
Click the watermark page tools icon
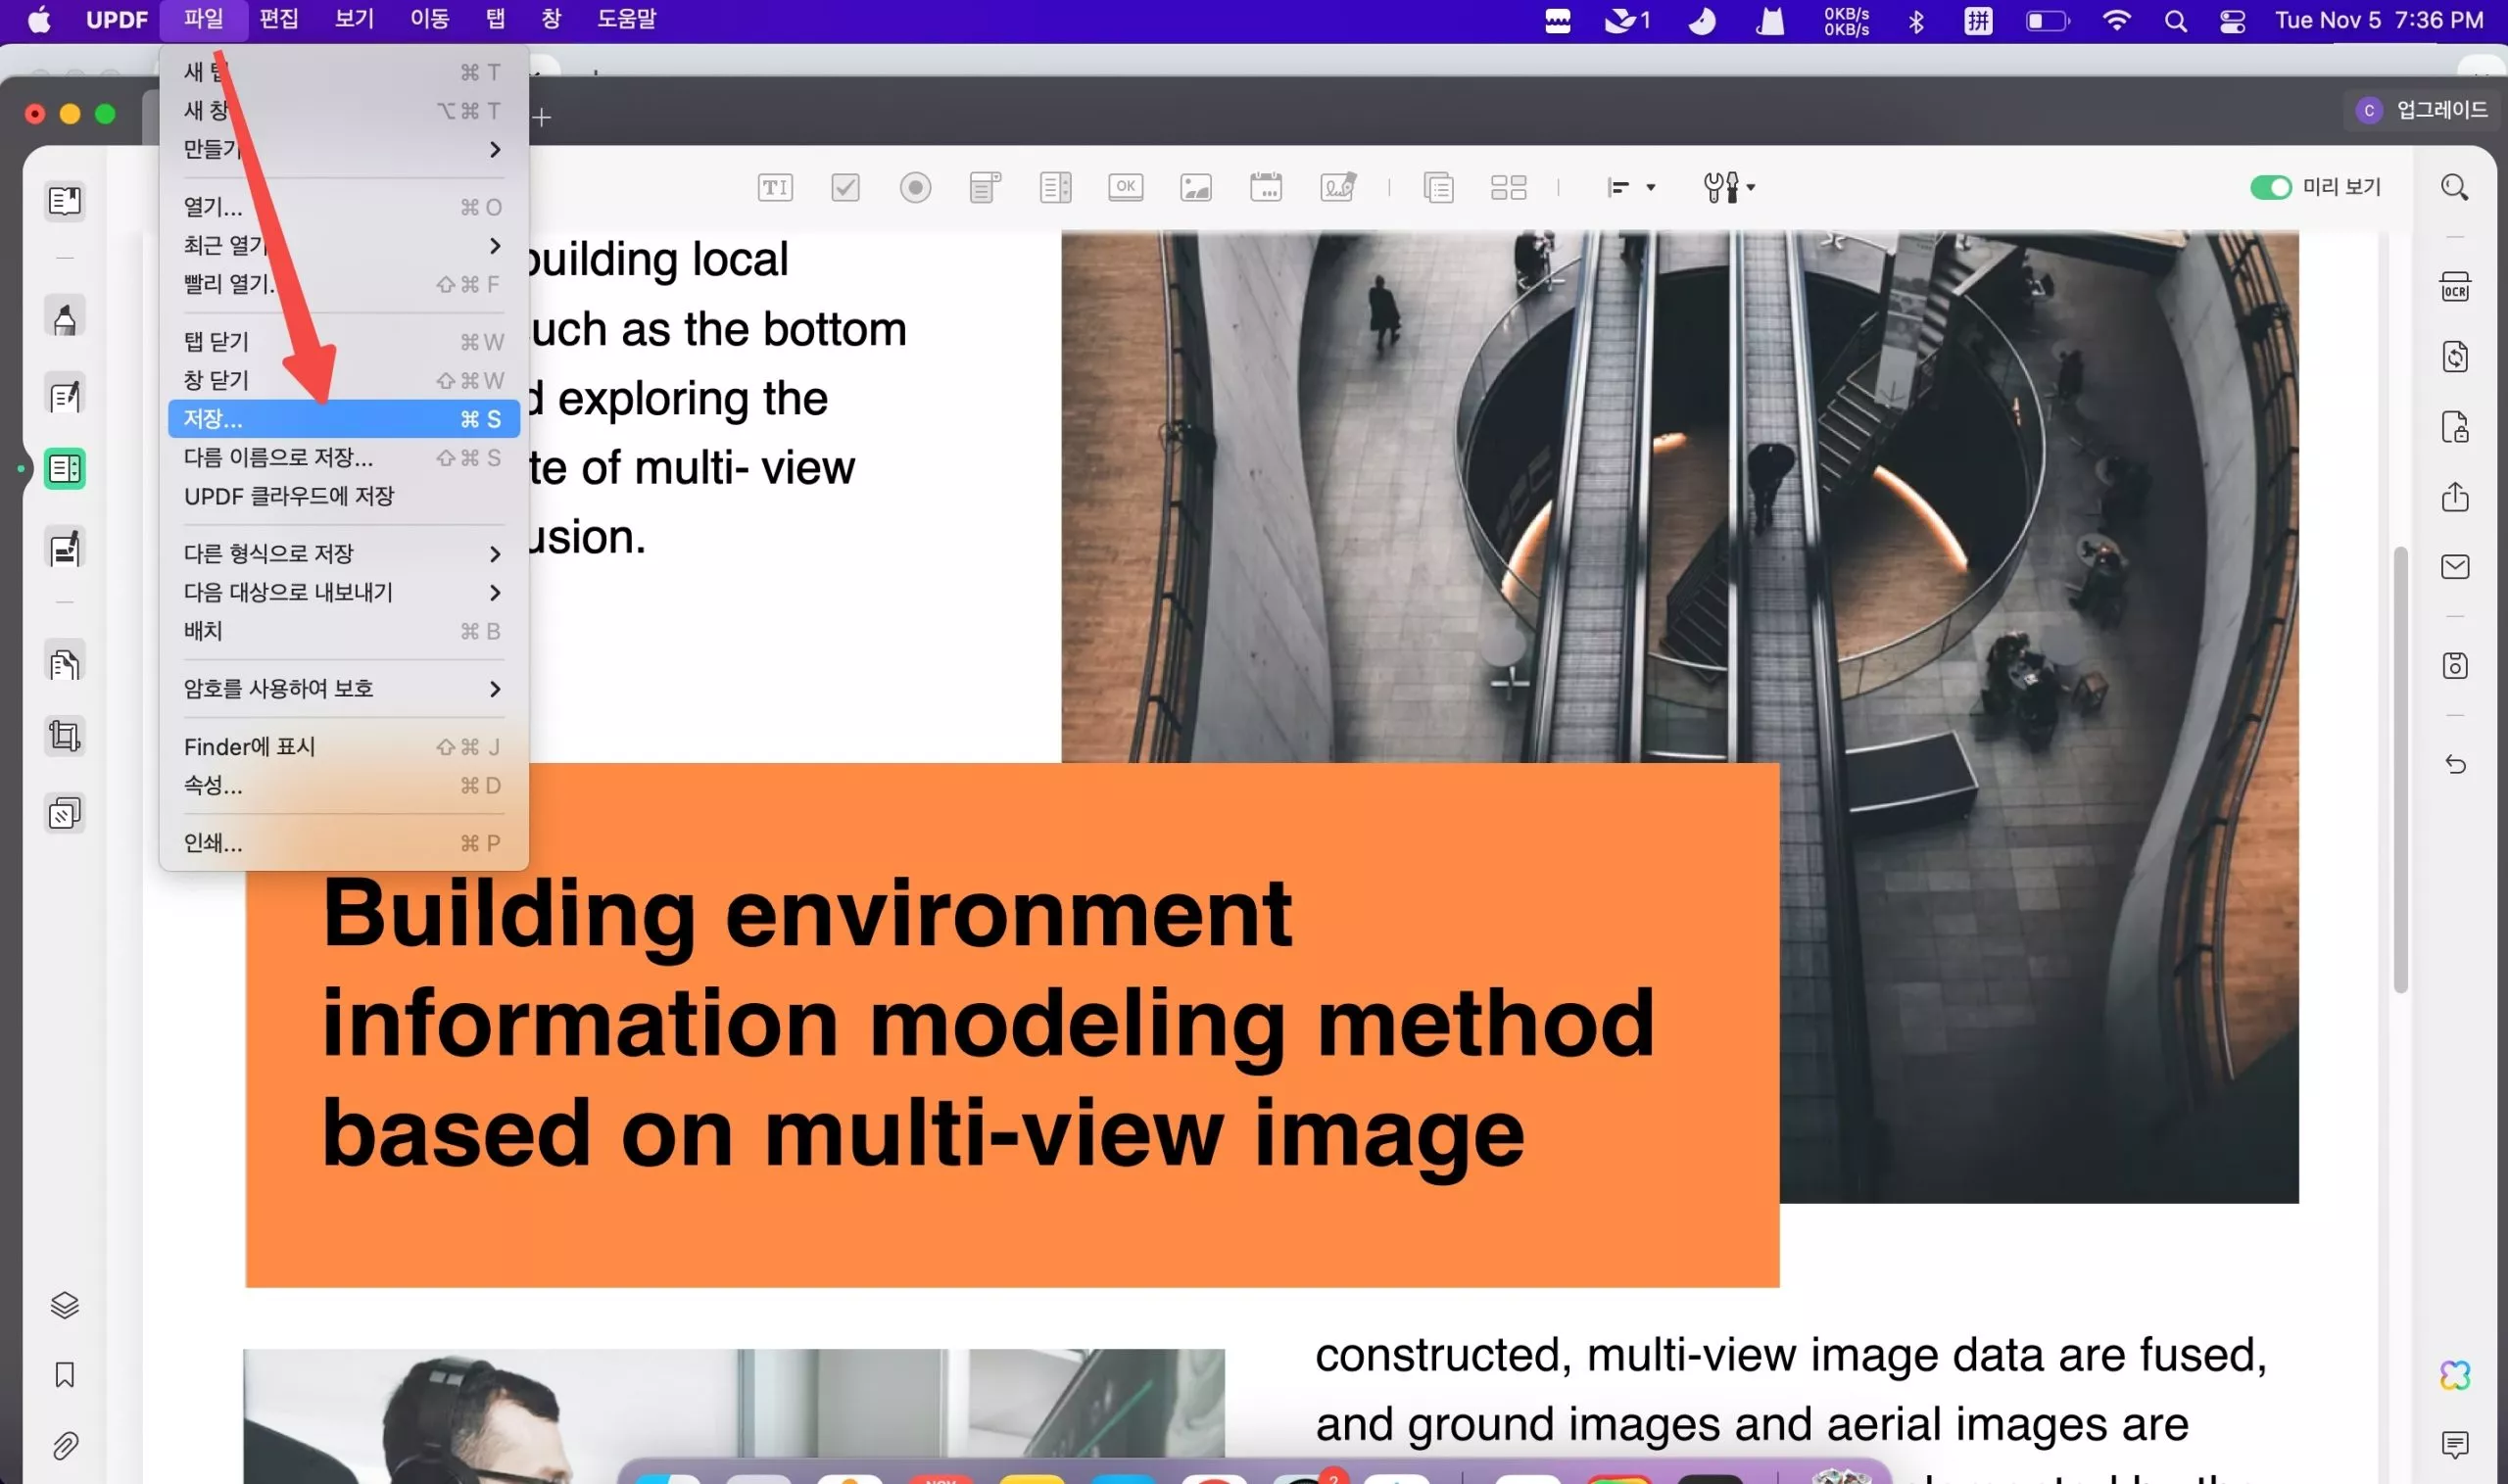(65, 813)
